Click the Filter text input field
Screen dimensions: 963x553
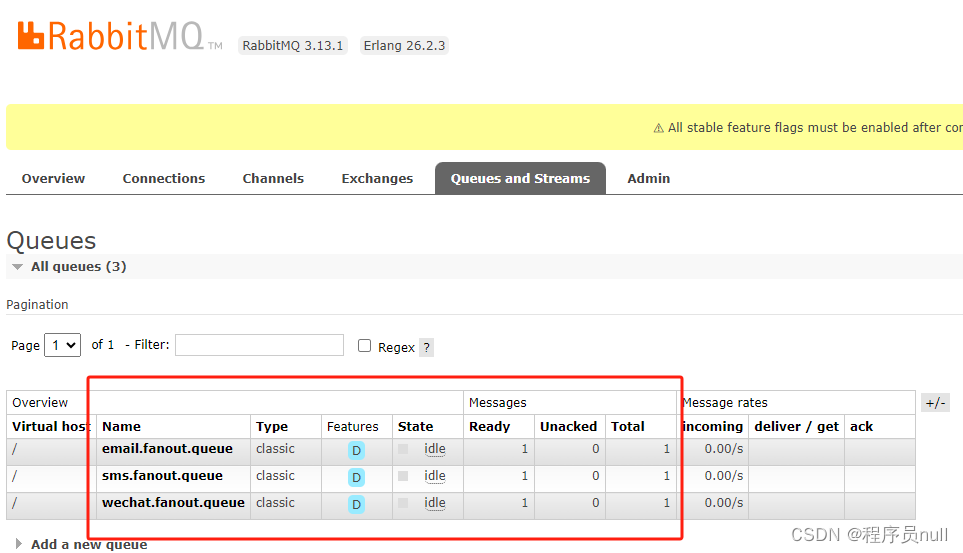coord(259,345)
